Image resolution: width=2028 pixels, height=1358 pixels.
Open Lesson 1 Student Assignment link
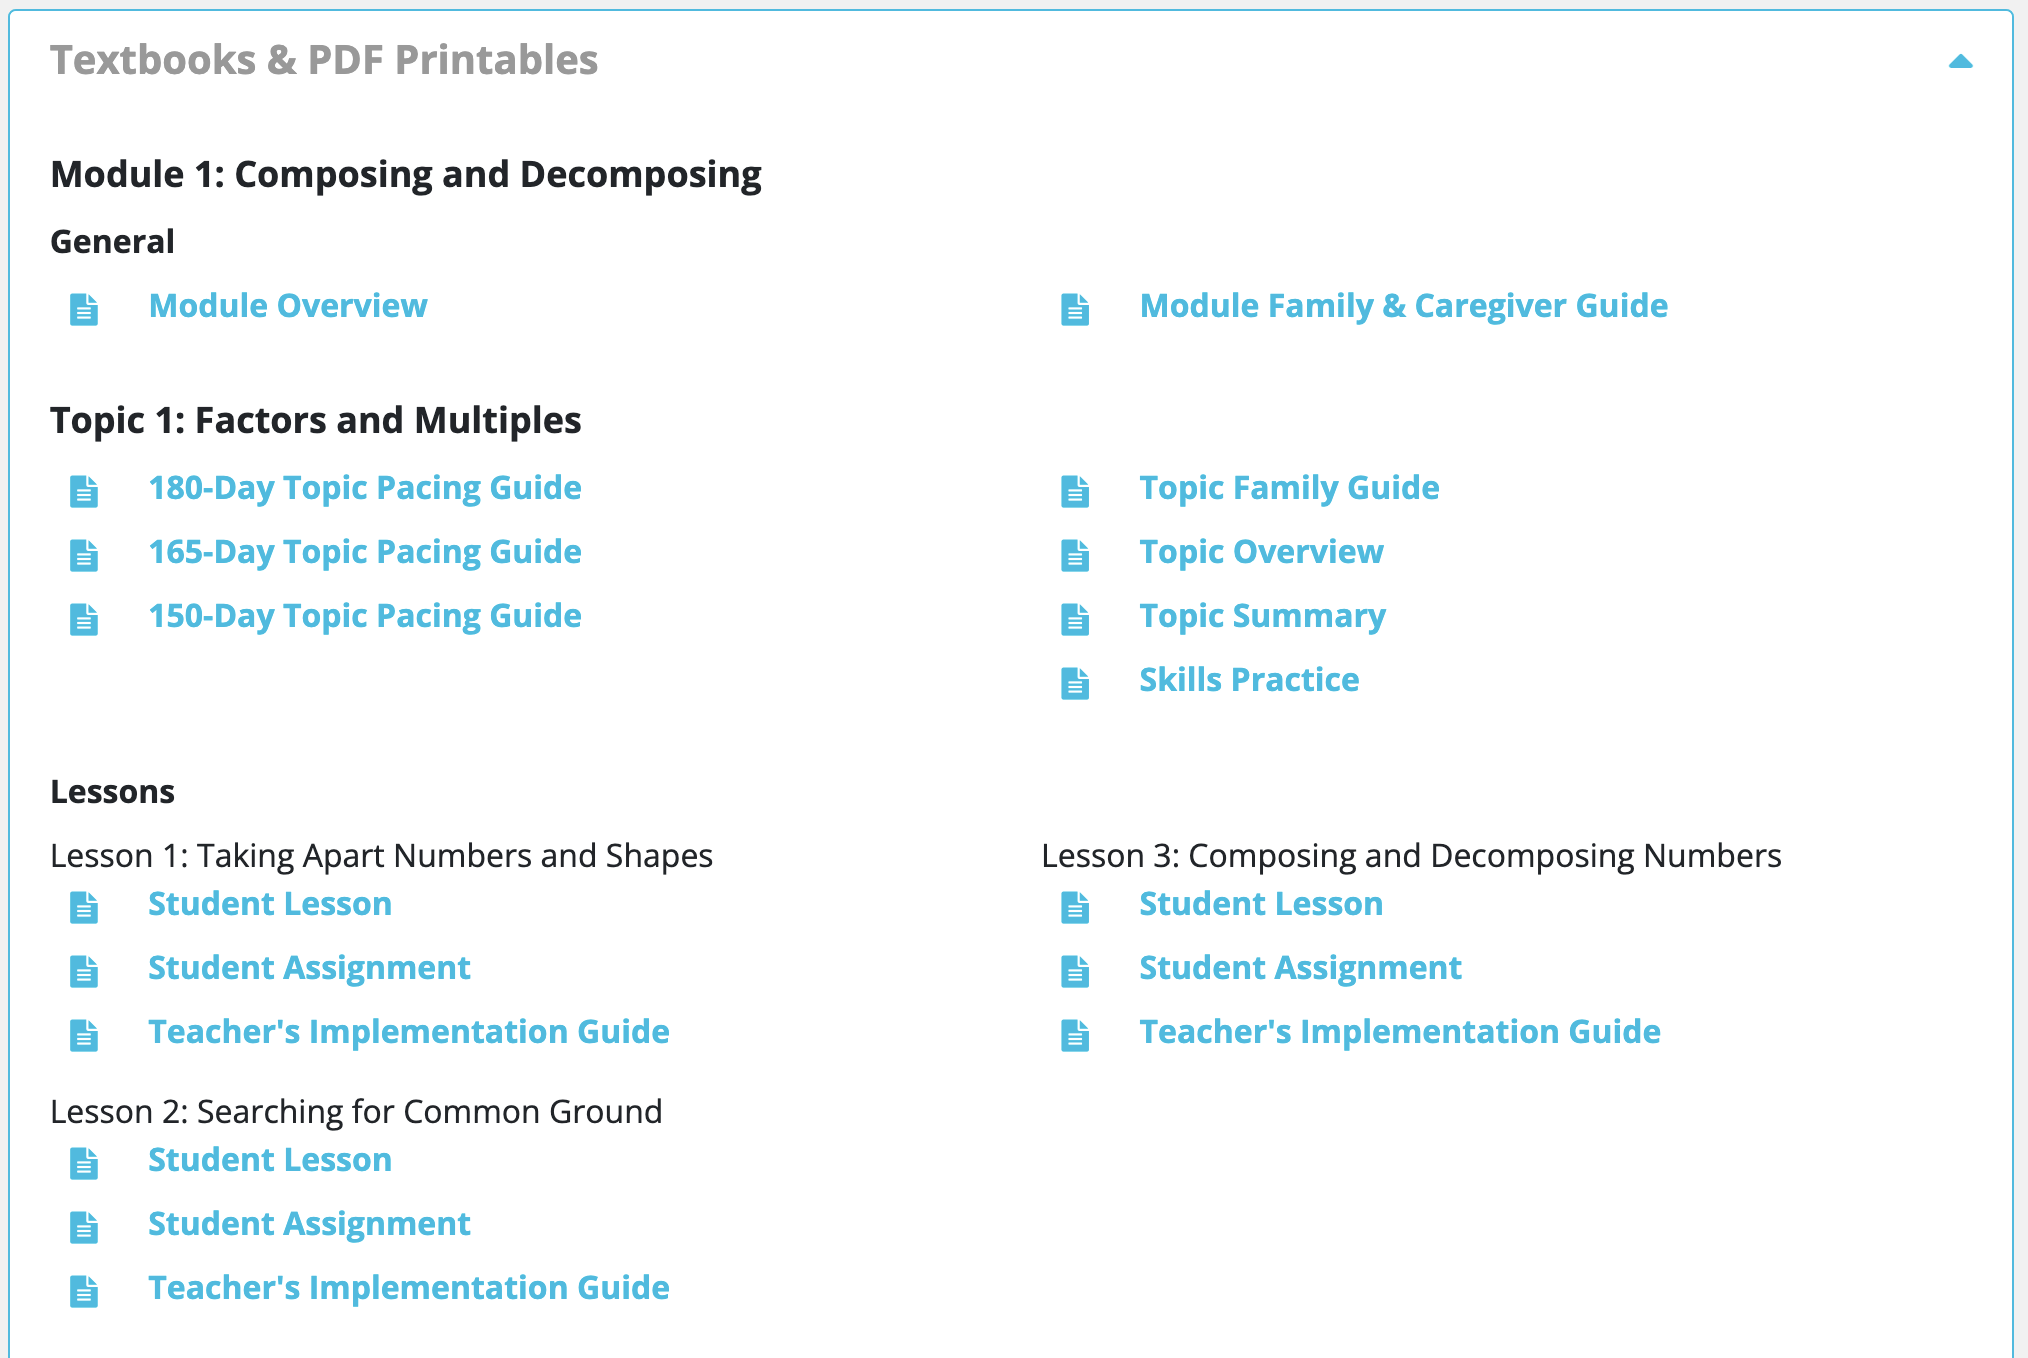(x=309, y=968)
